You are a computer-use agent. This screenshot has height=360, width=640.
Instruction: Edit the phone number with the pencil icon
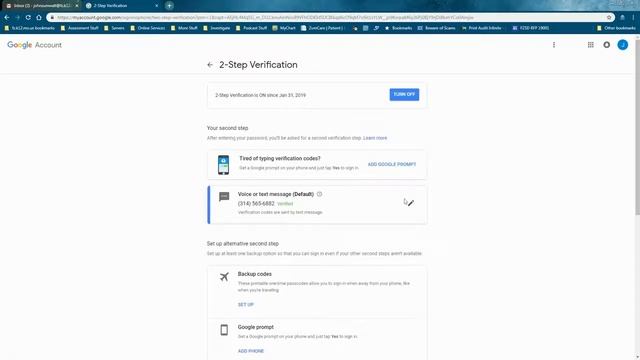(x=411, y=203)
